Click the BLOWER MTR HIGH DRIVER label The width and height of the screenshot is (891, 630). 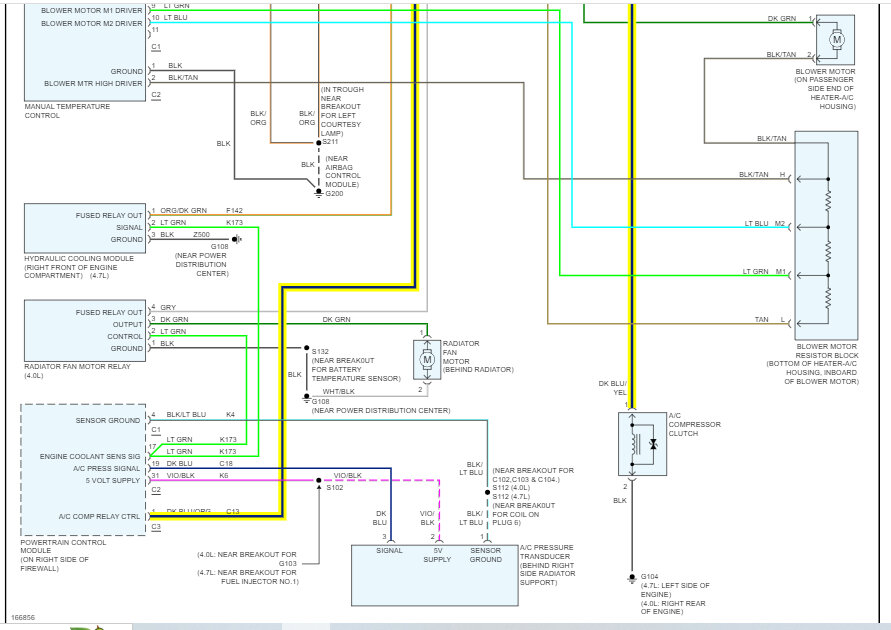click(x=93, y=84)
